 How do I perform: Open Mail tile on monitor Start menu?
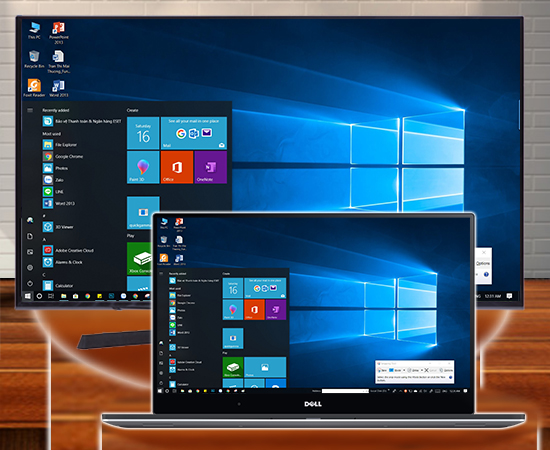coord(194,133)
